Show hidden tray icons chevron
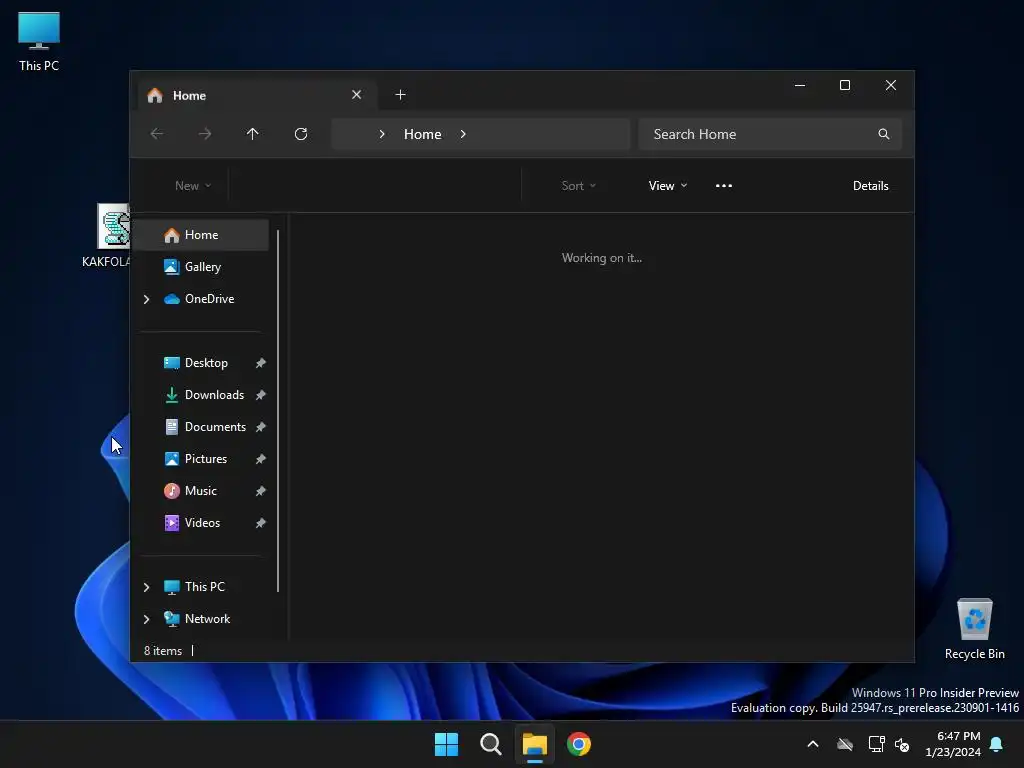Screen dimensions: 1024x768 (x=813, y=744)
